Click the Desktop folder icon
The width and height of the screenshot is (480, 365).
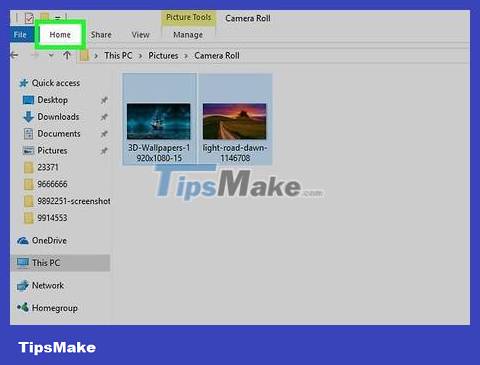click(28, 100)
